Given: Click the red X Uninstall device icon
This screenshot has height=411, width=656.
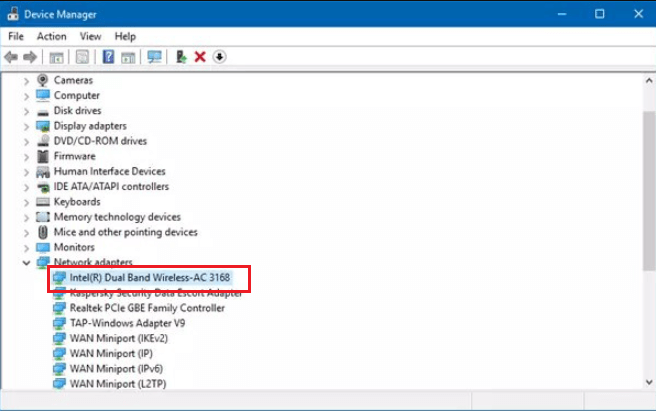Looking at the screenshot, I should pyautogui.click(x=200, y=57).
